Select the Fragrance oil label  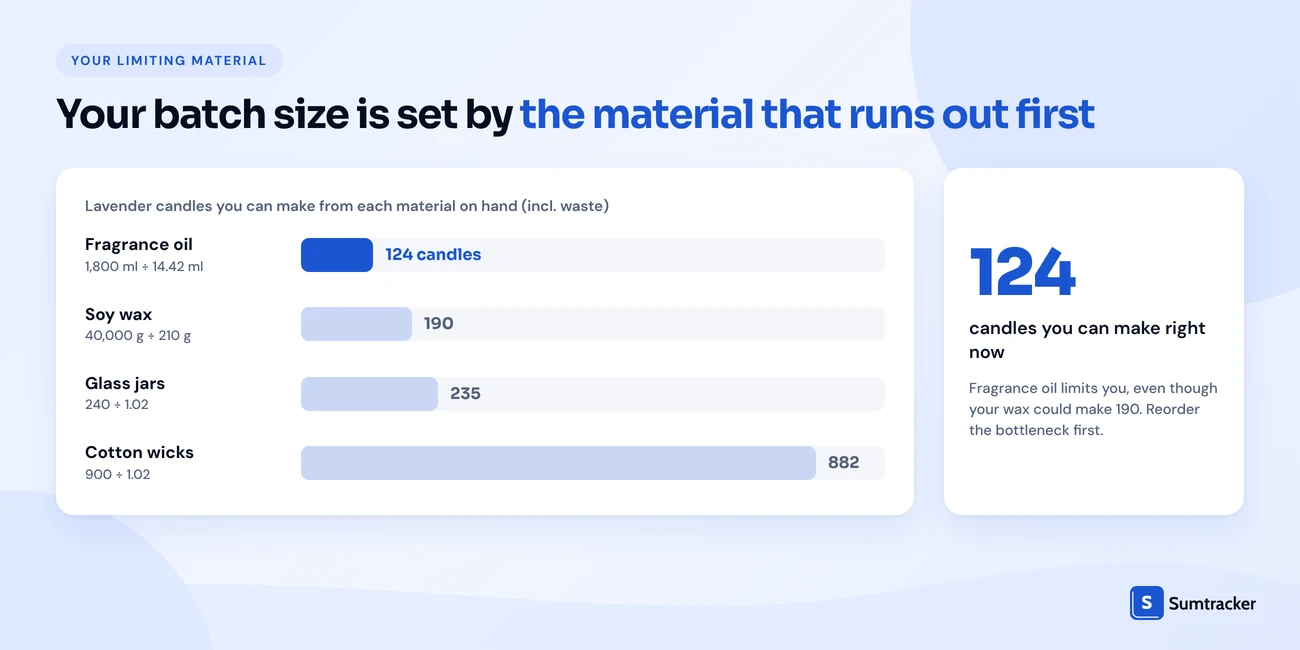(x=139, y=244)
